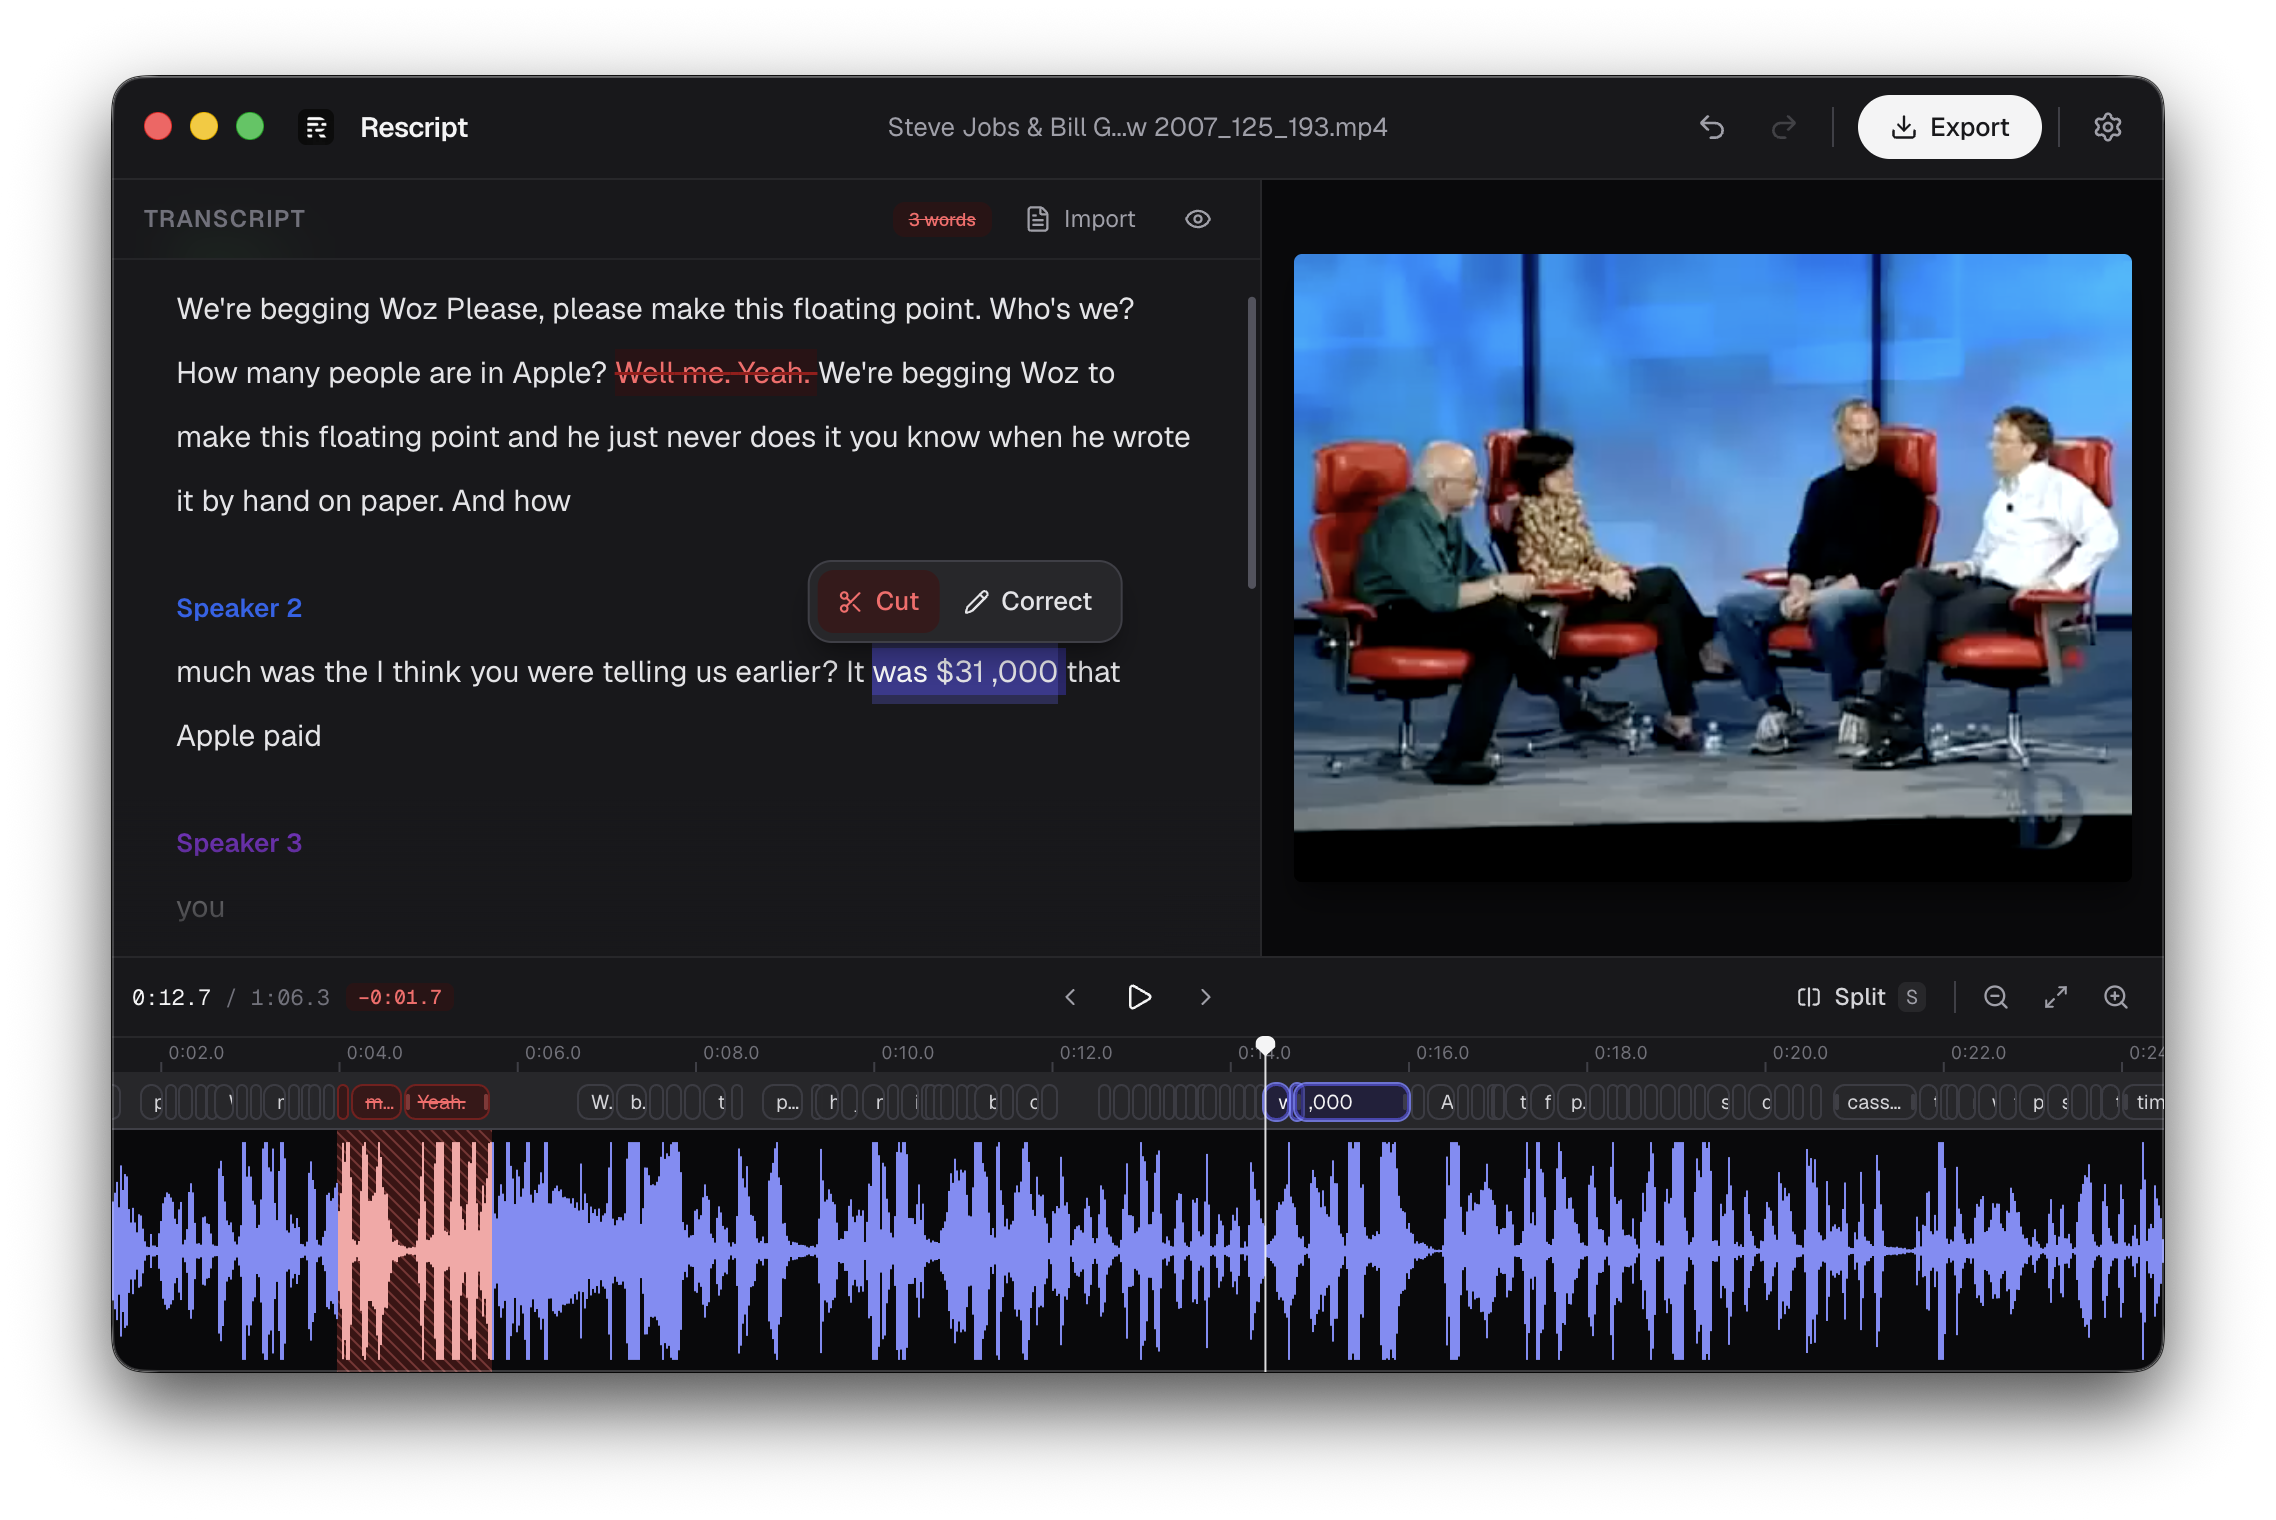Play the video
2276x1520 pixels.
pyautogui.click(x=1138, y=997)
